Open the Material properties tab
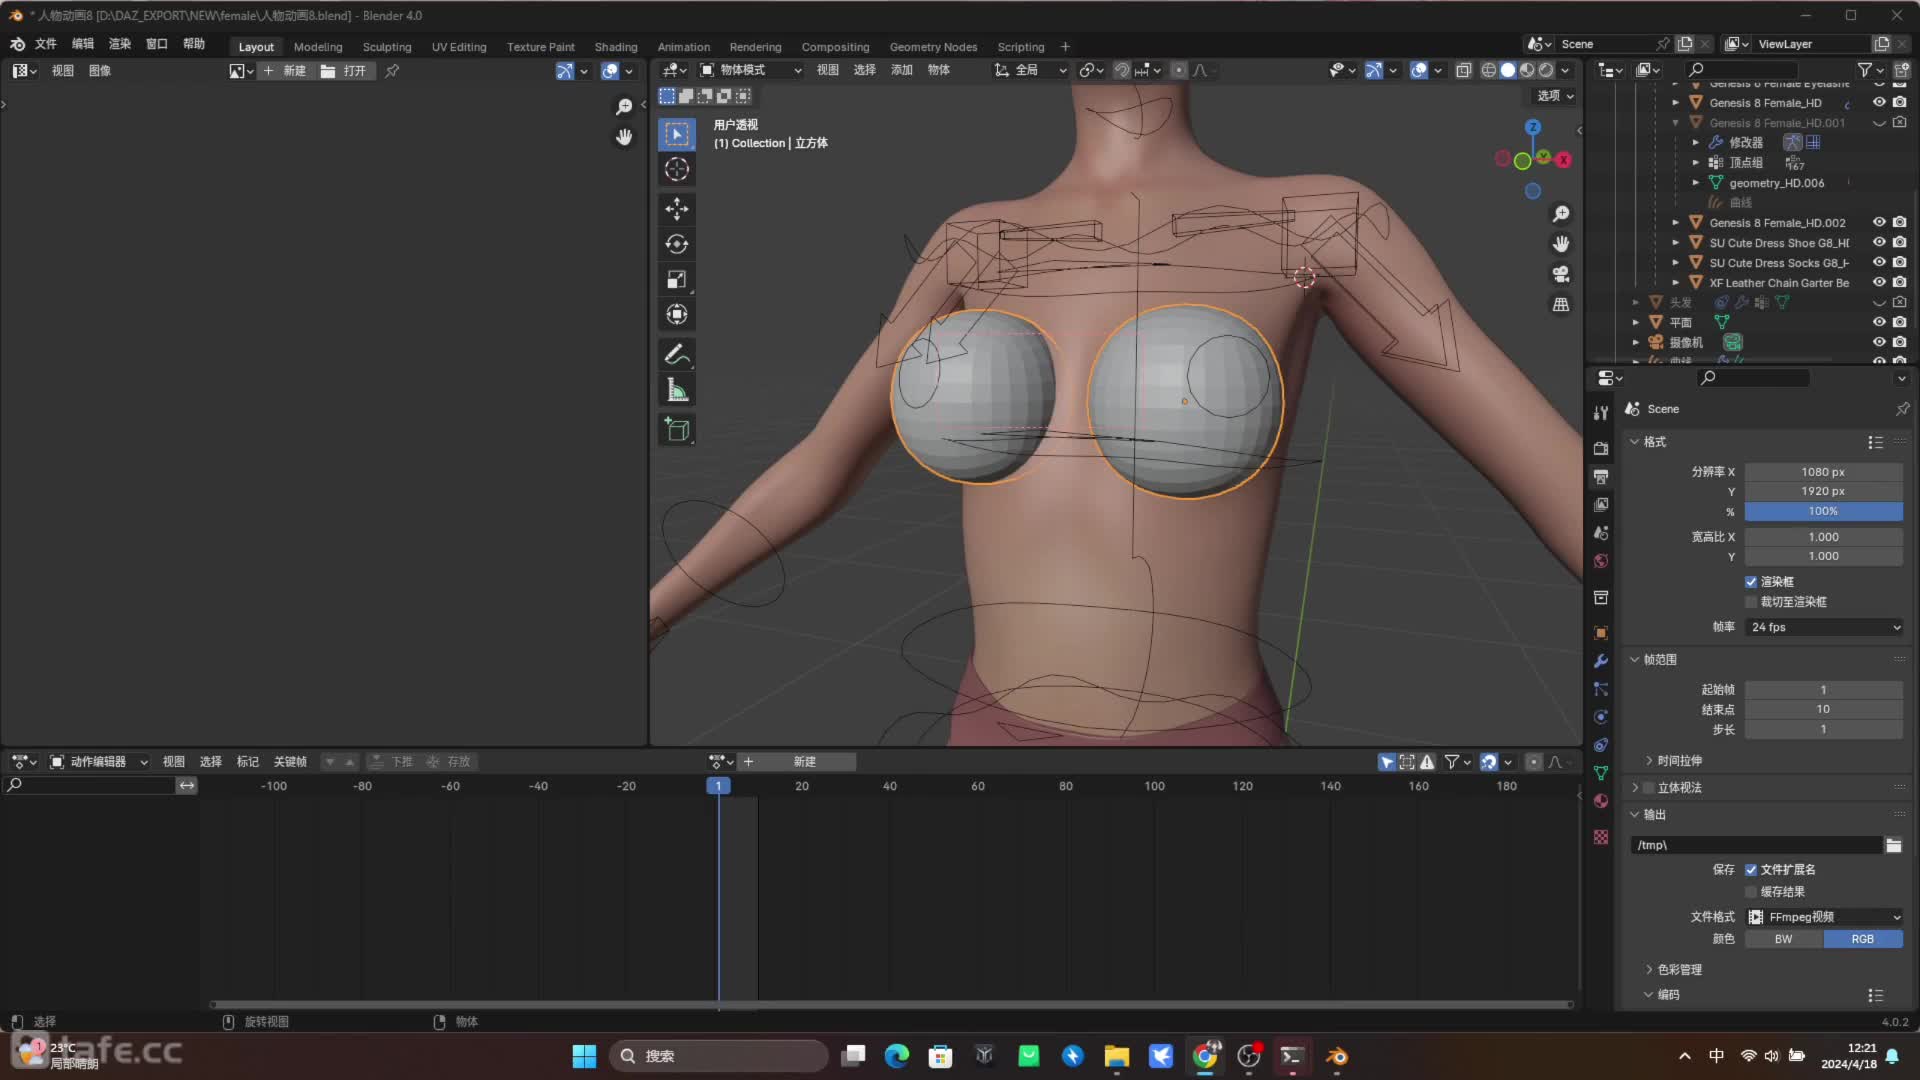The image size is (1920, 1080). [x=1601, y=801]
